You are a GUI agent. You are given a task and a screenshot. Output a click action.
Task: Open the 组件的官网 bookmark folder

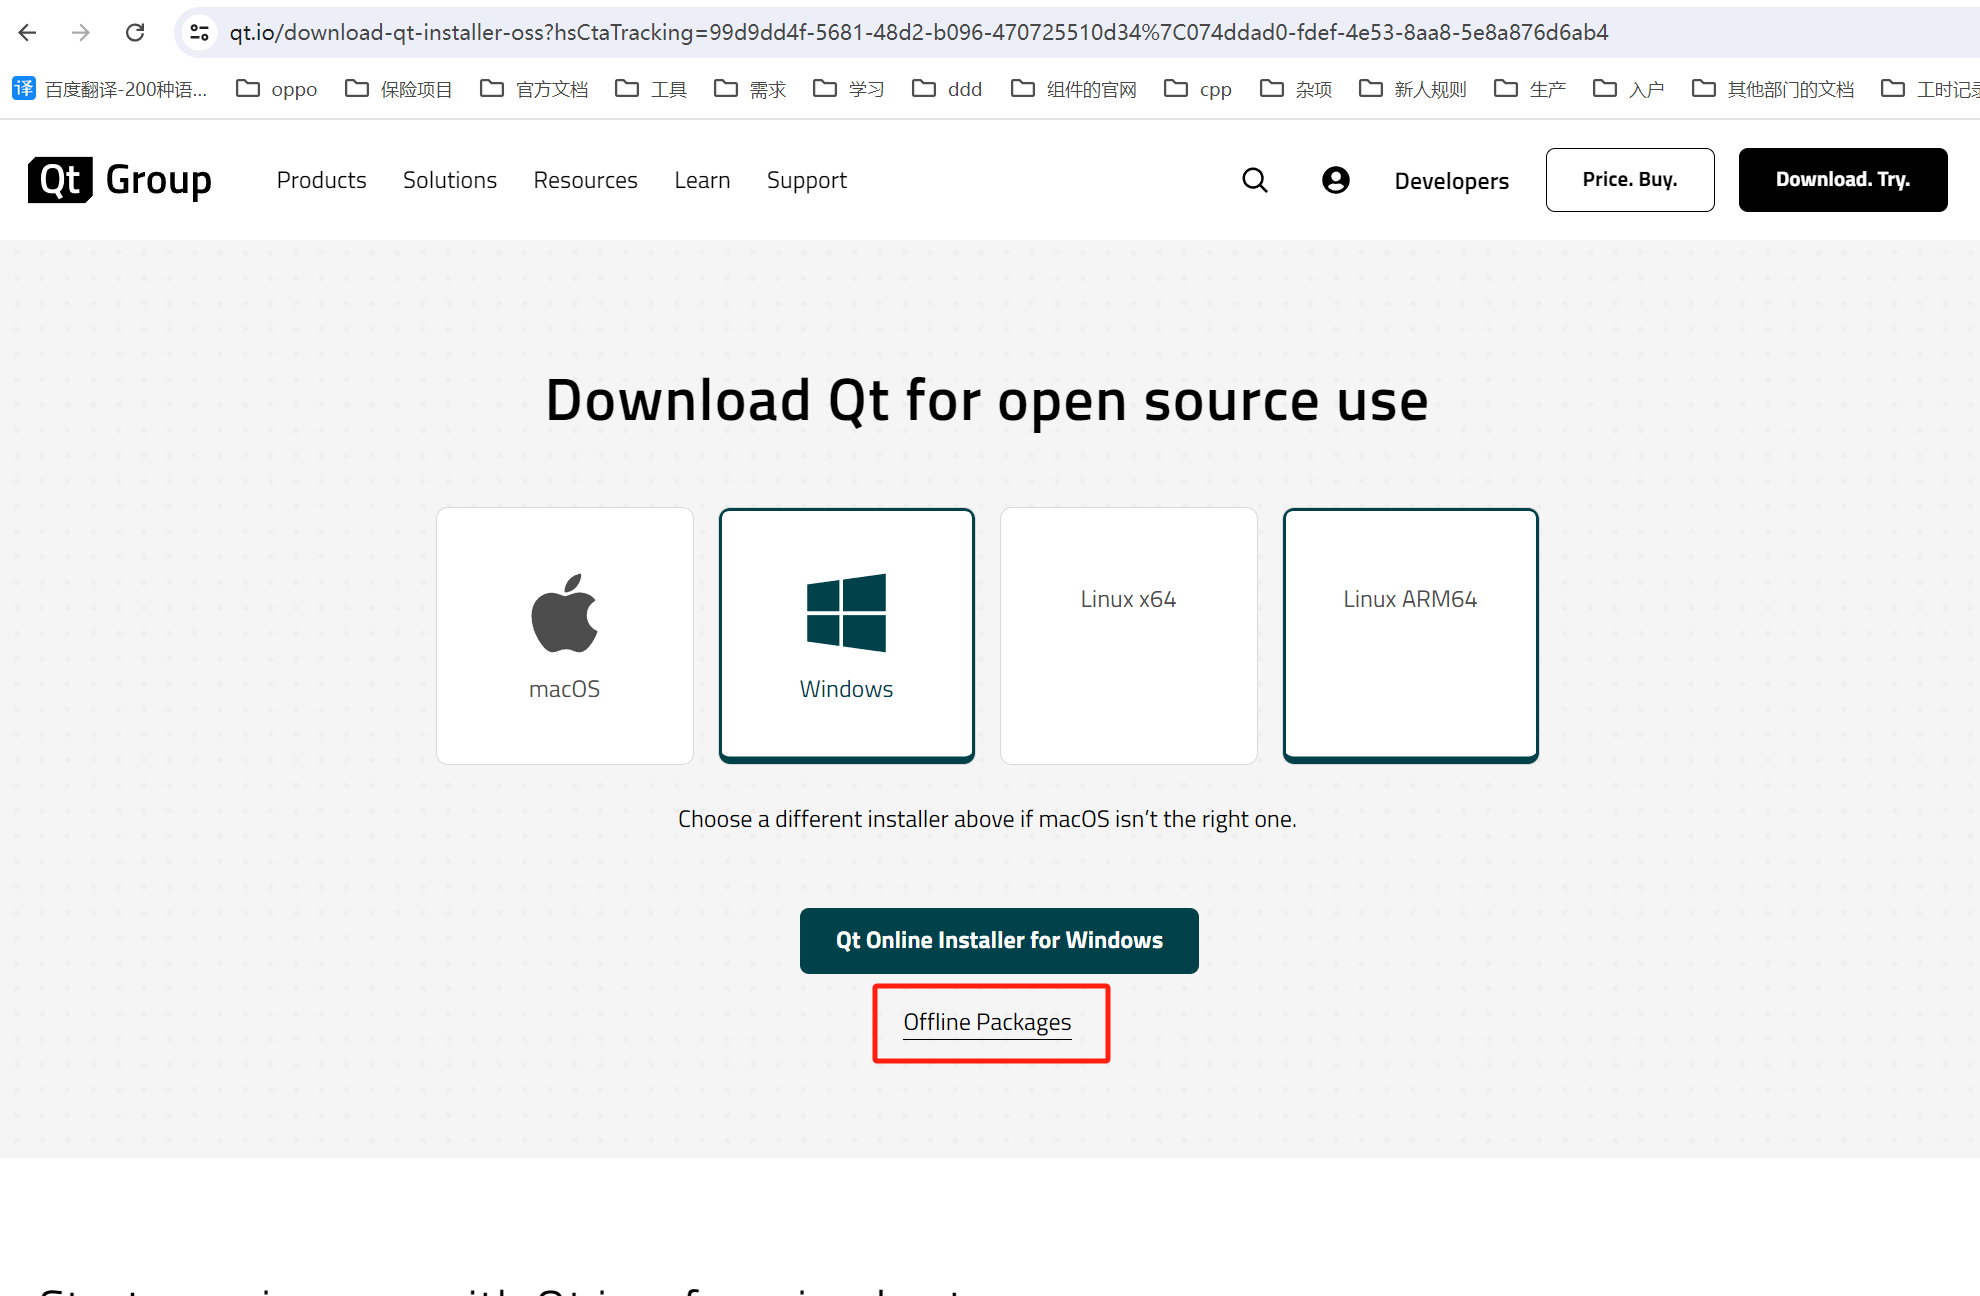tap(1074, 89)
